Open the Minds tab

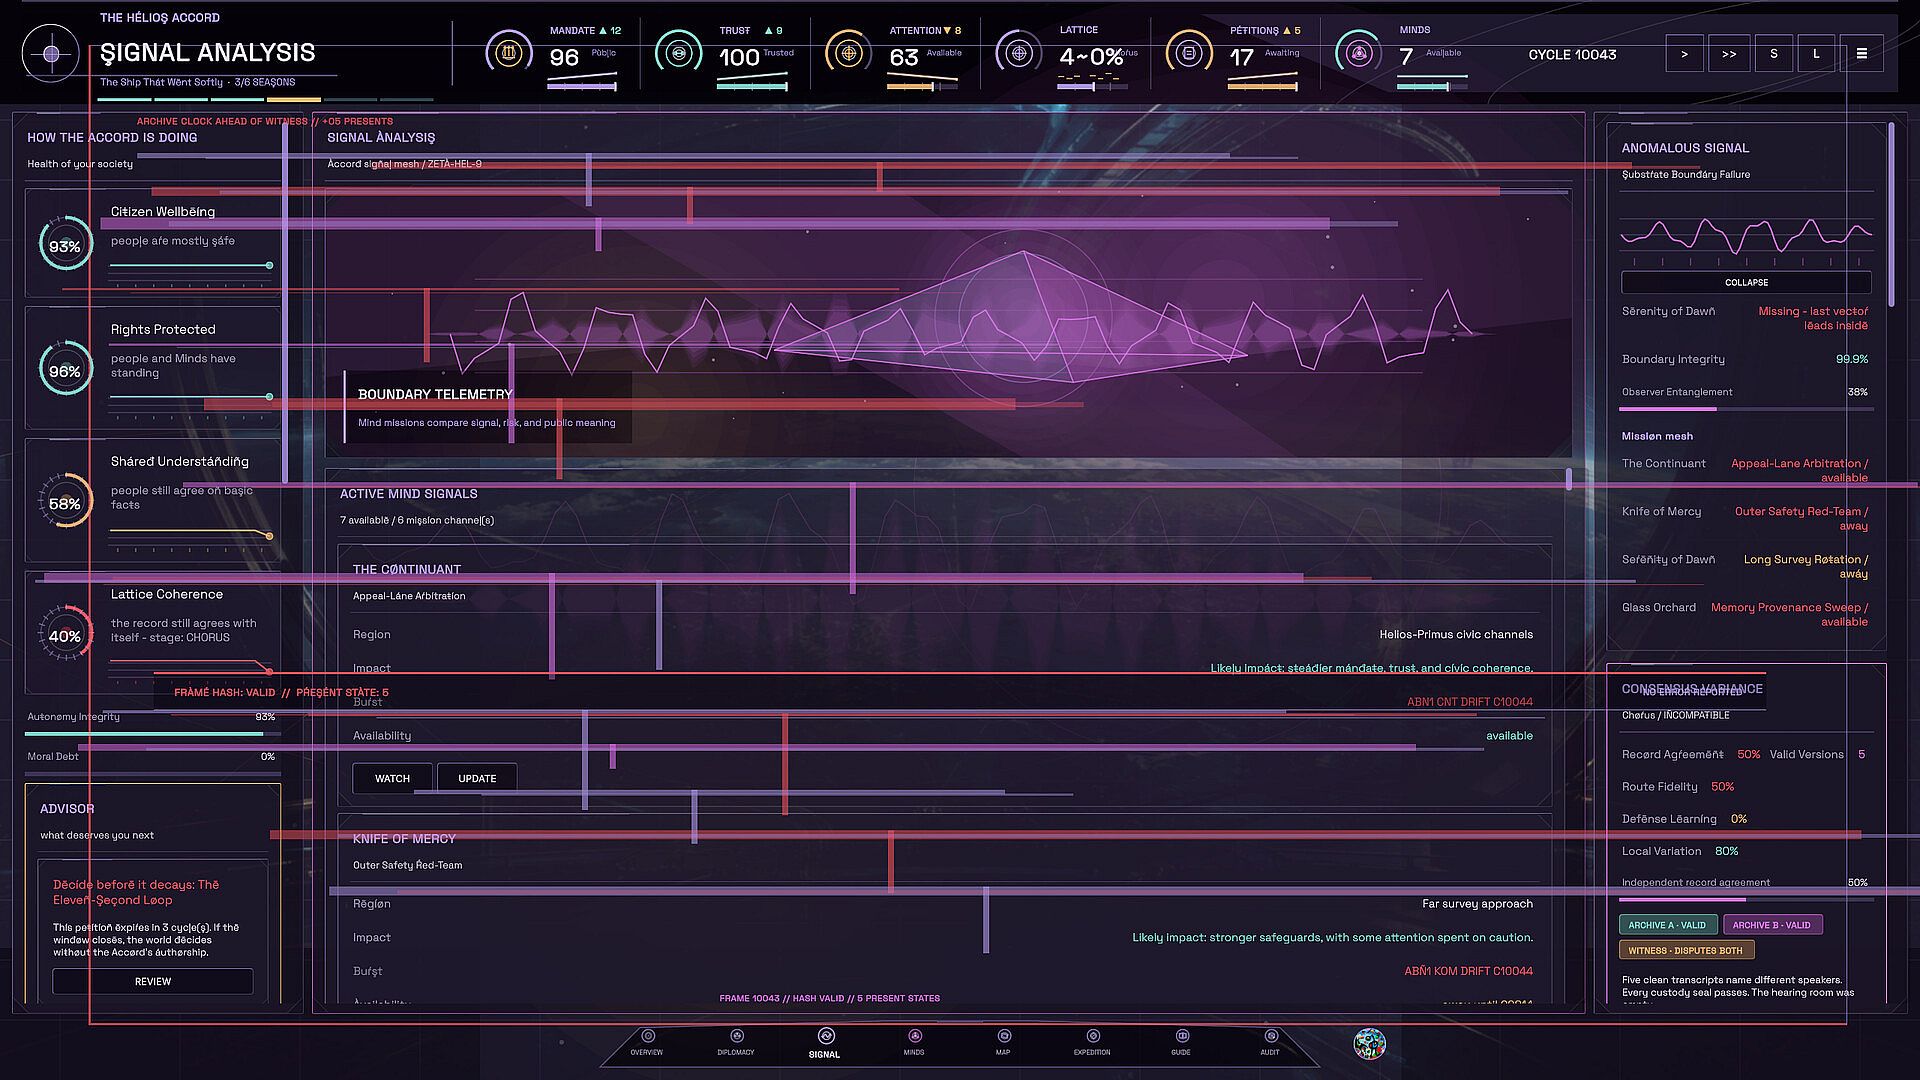pos(914,1043)
